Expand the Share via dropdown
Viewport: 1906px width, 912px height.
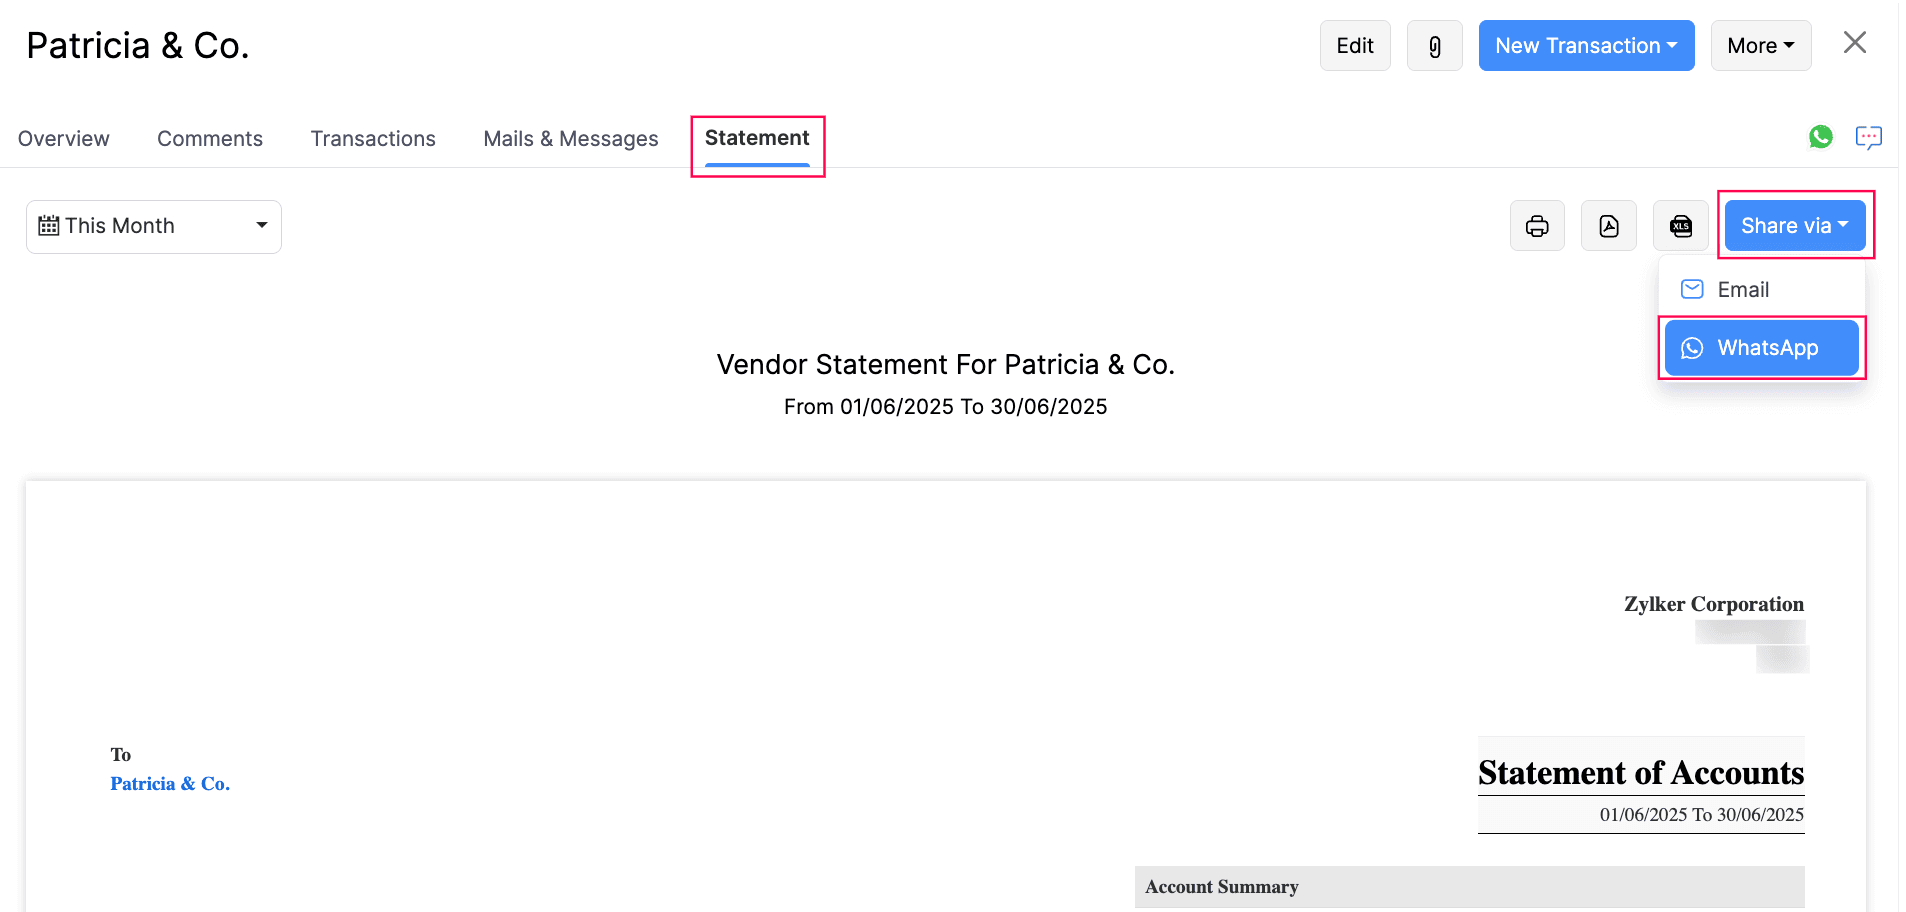click(x=1793, y=226)
